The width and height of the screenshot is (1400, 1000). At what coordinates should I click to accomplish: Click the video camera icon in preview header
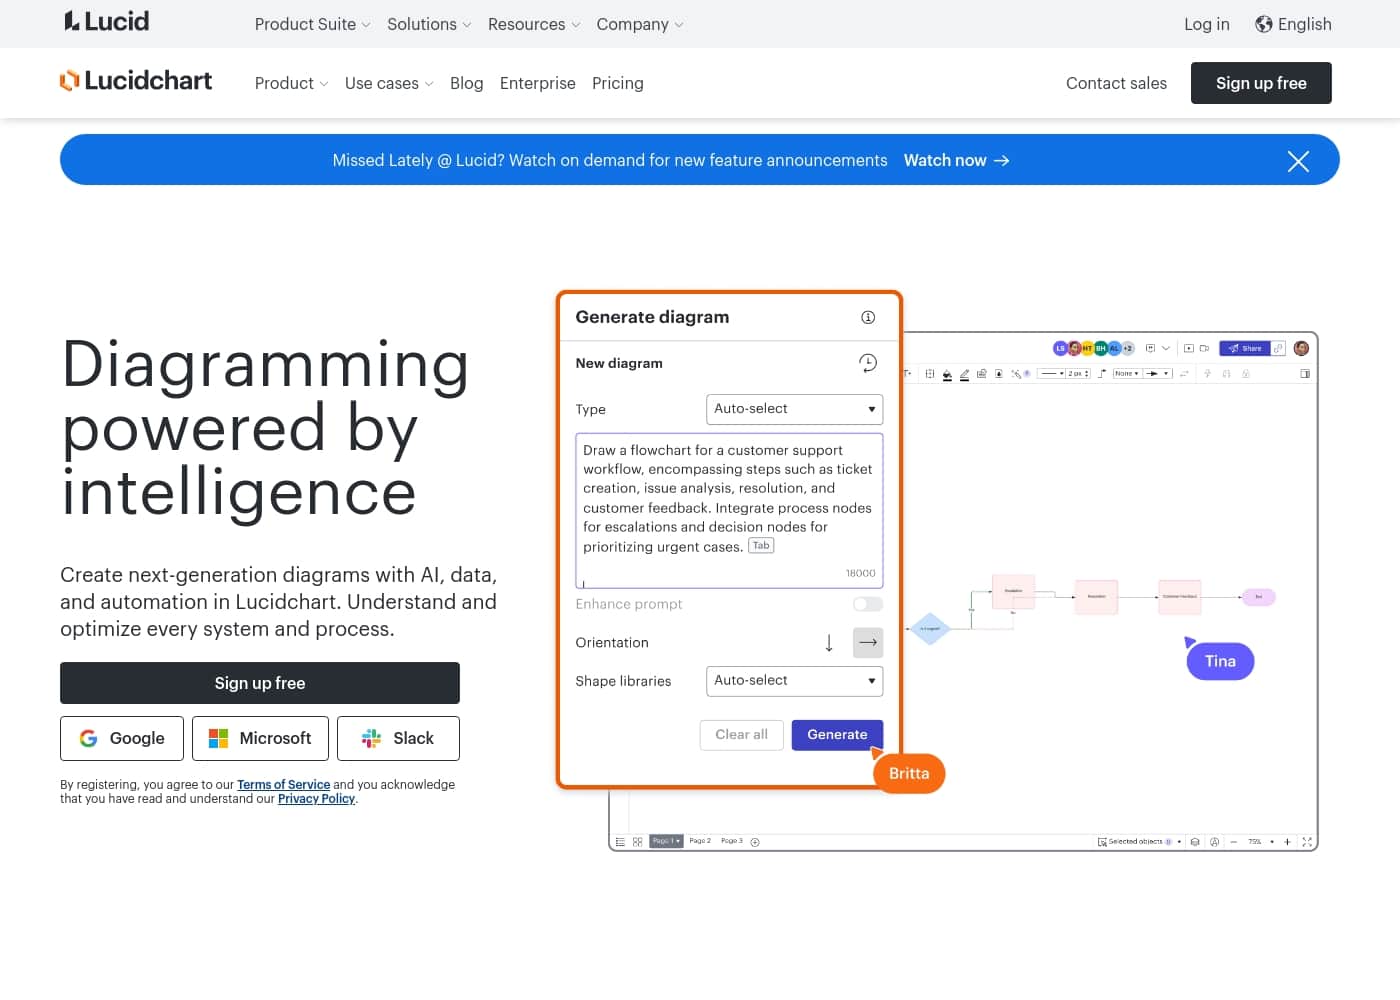click(1204, 349)
